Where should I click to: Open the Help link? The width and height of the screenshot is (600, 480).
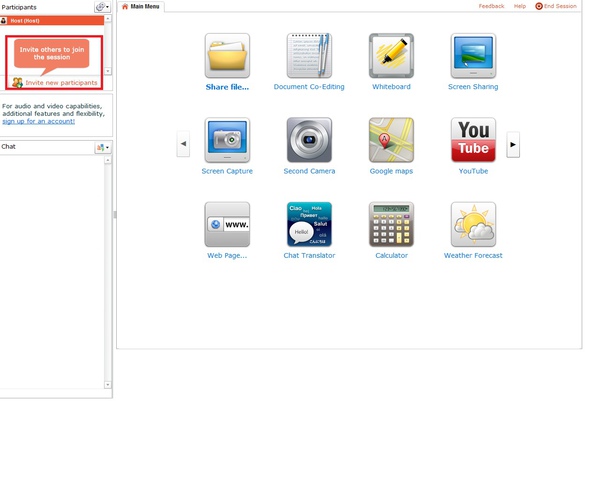520,6
